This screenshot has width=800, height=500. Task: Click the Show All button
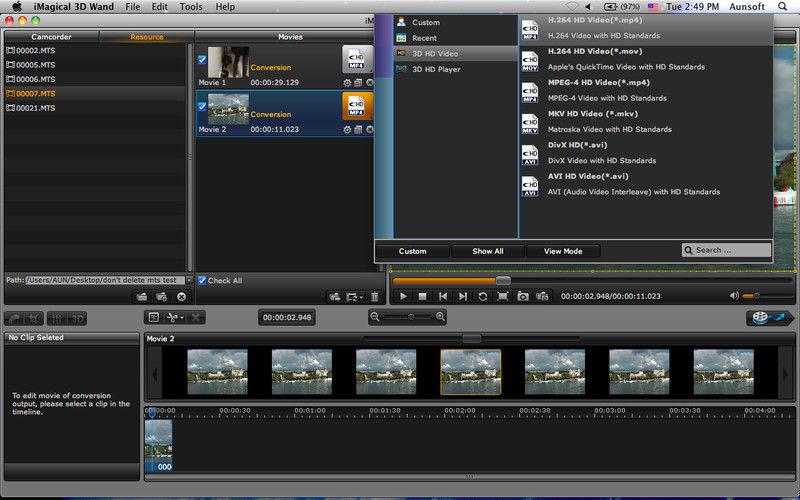(488, 251)
